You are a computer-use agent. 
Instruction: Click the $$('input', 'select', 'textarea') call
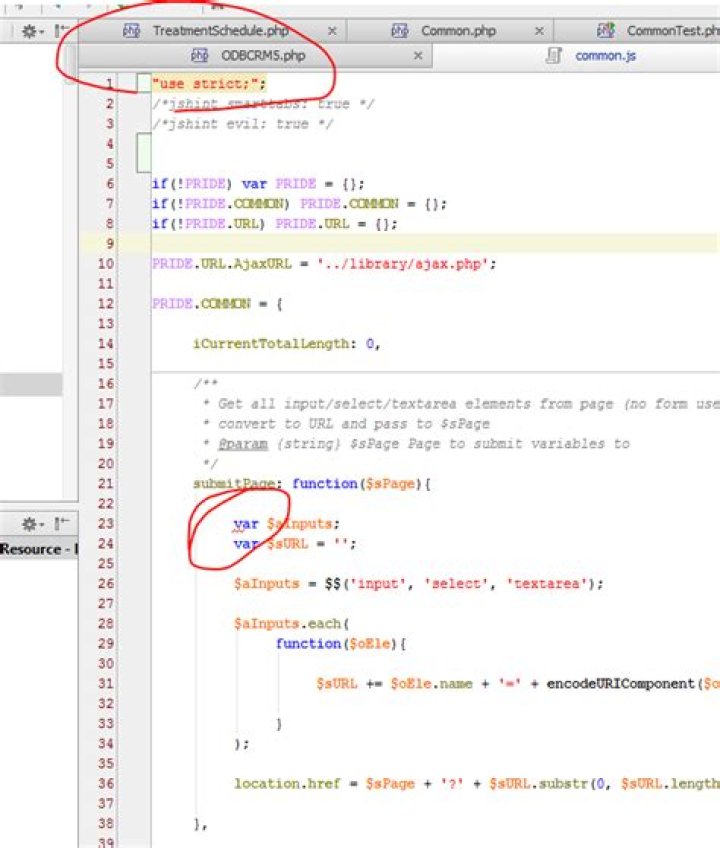tap(464, 584)
